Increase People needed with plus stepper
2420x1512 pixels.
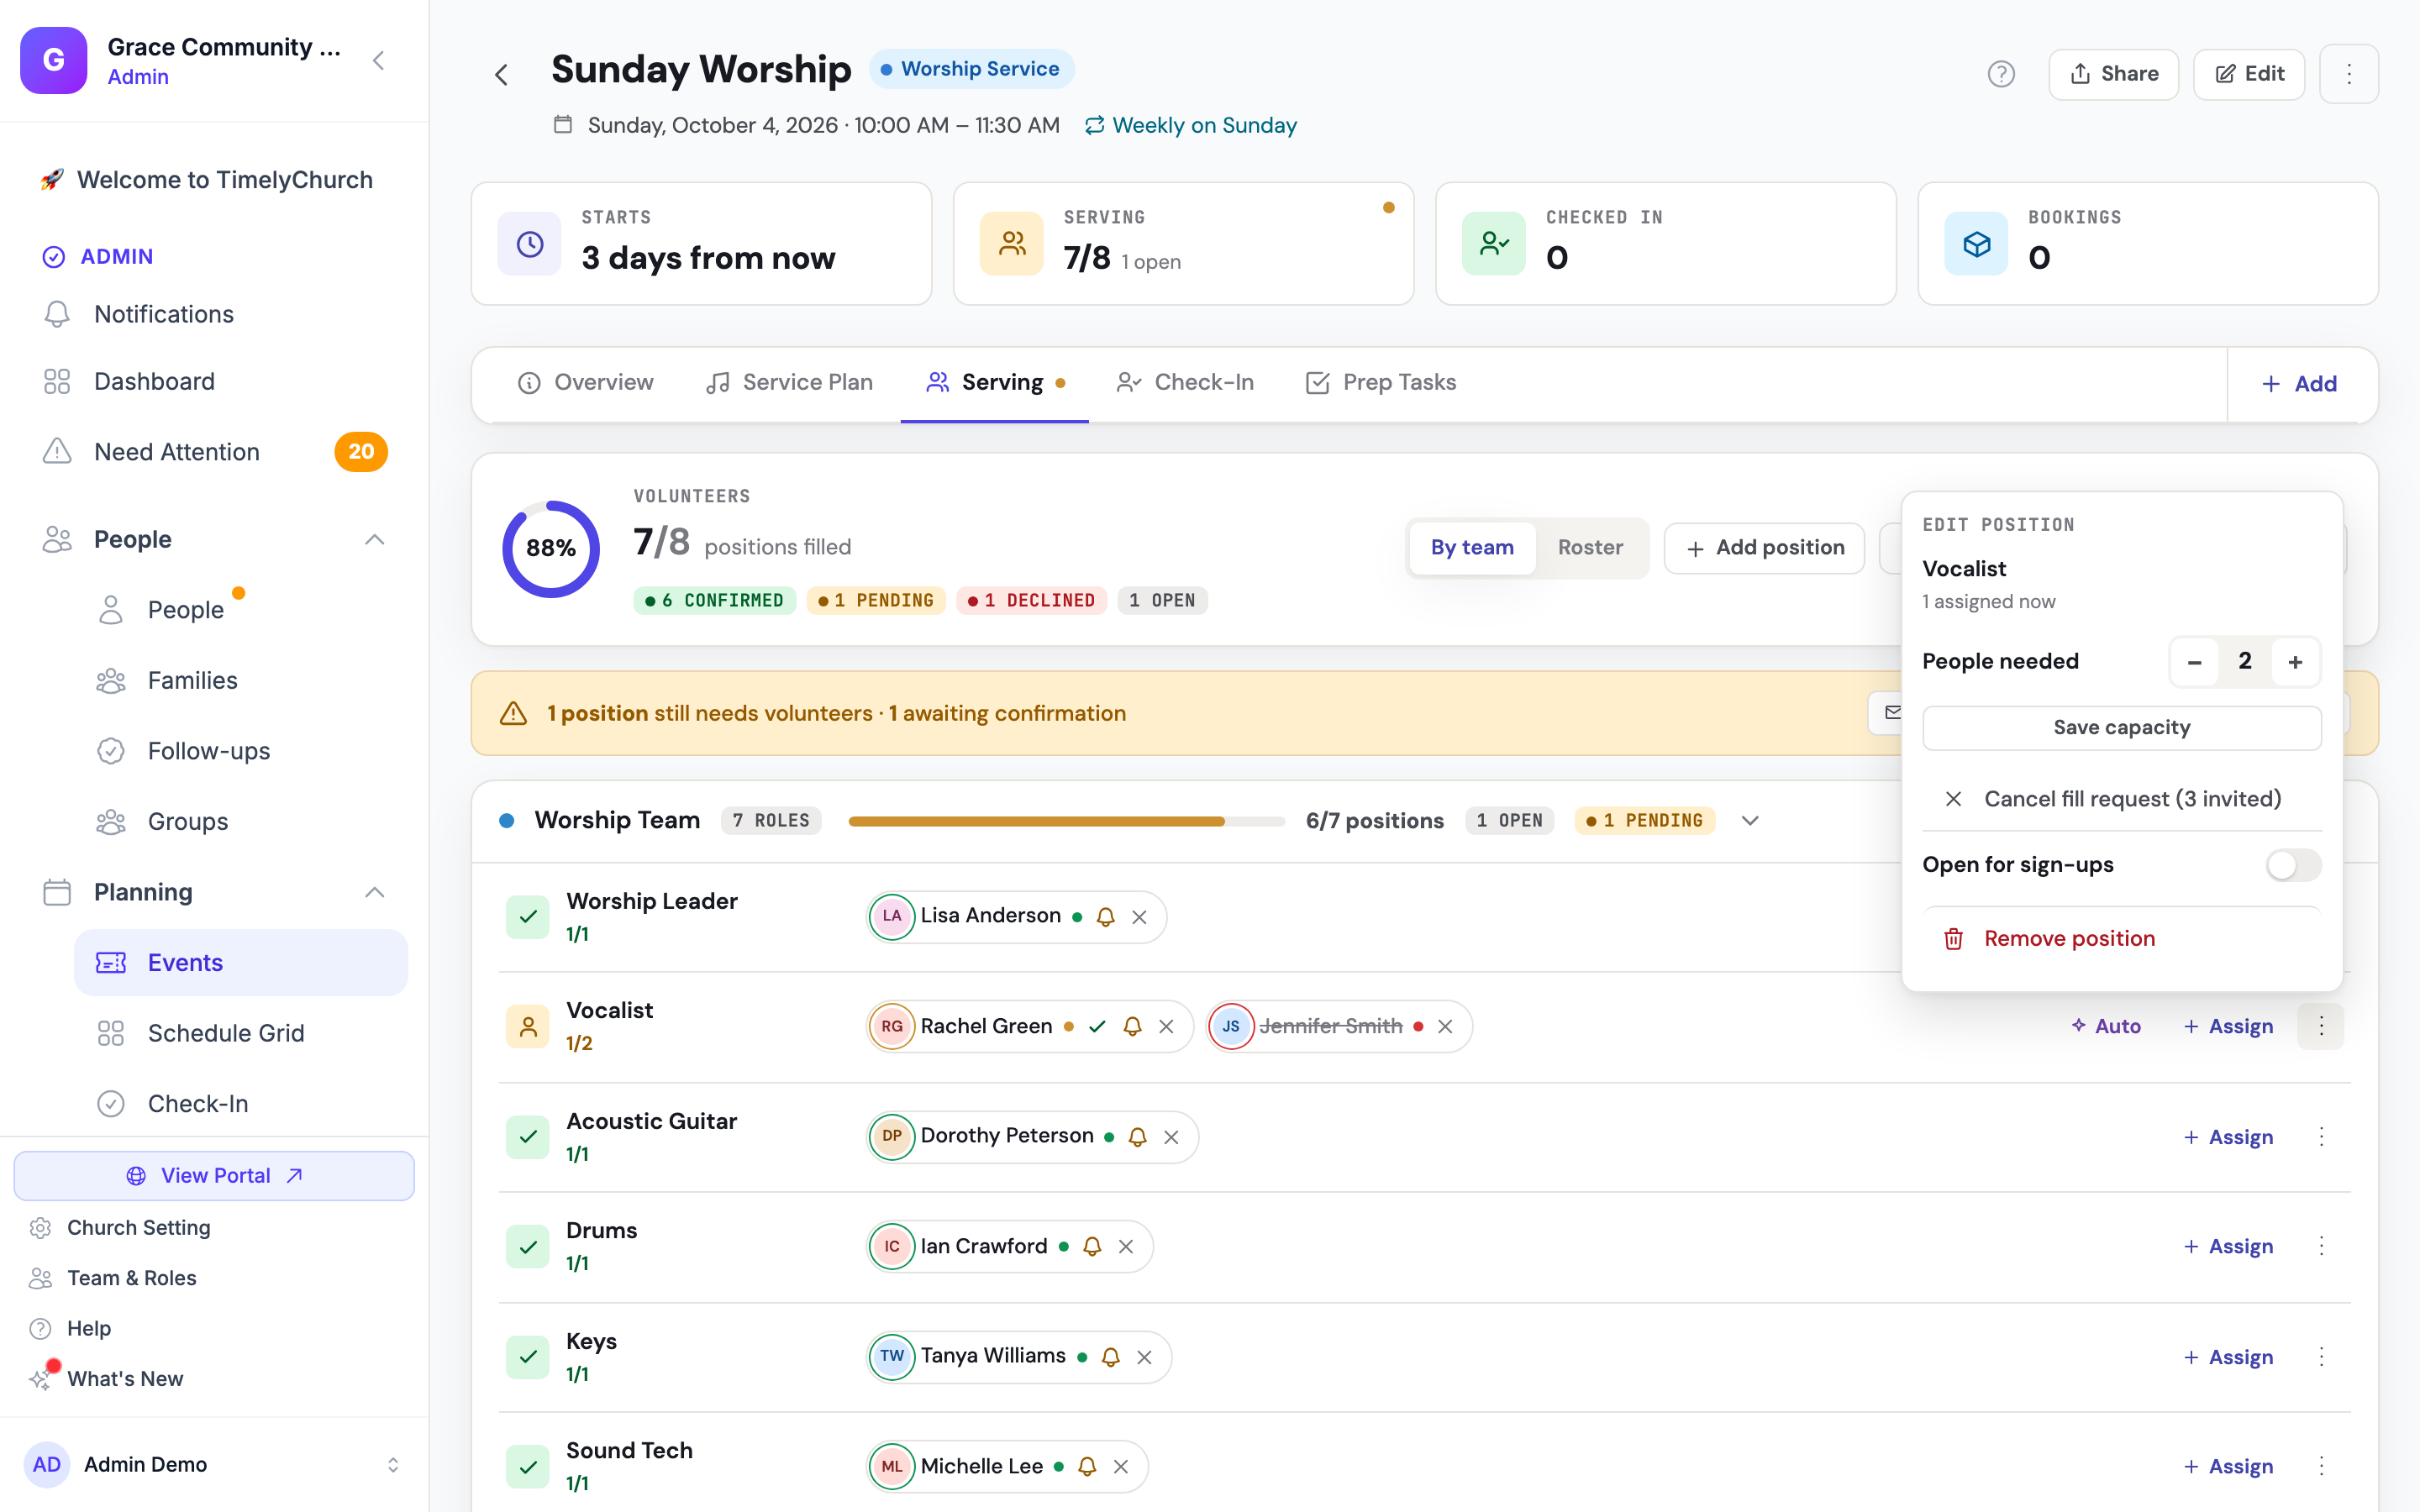coord(2295,662)
